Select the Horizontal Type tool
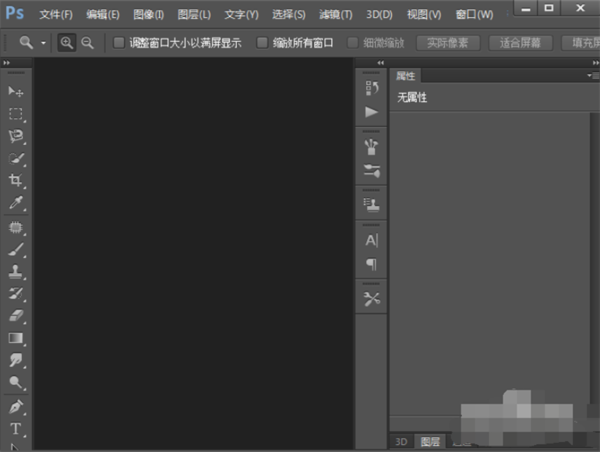This screenshot has height=452, width=600. [16, 429]
